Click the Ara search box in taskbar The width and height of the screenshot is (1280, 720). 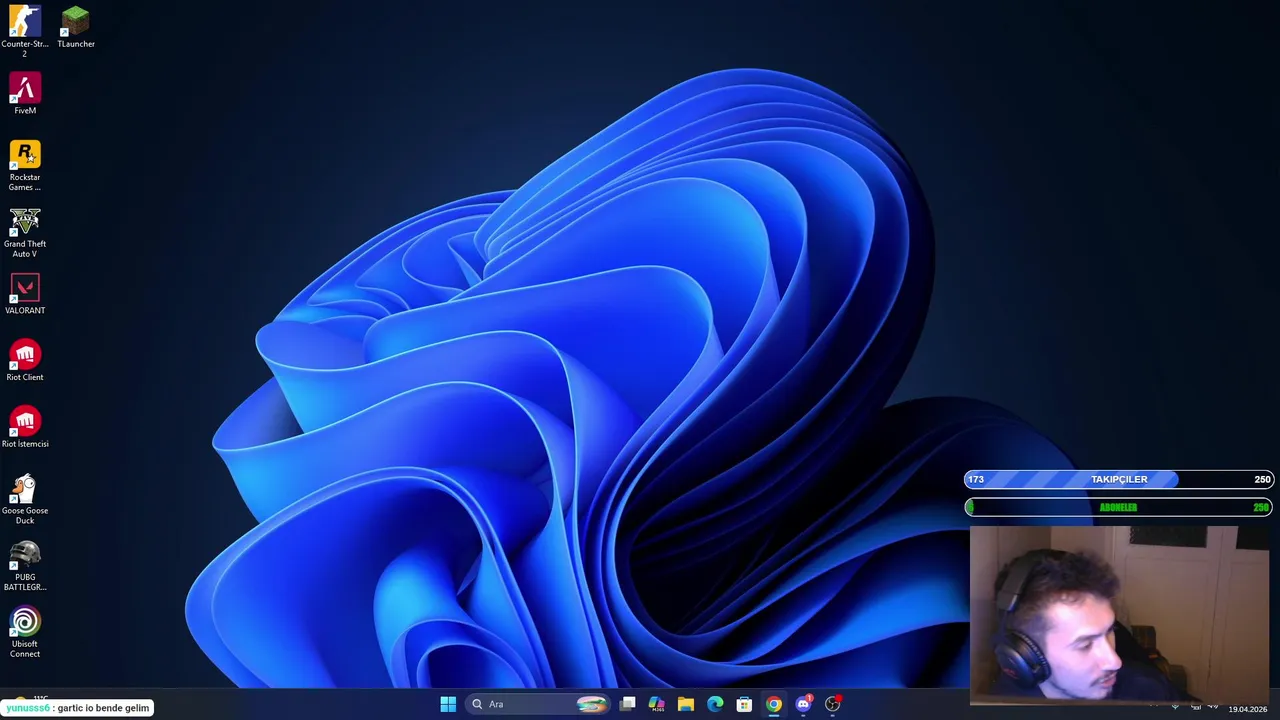point(538,704)
